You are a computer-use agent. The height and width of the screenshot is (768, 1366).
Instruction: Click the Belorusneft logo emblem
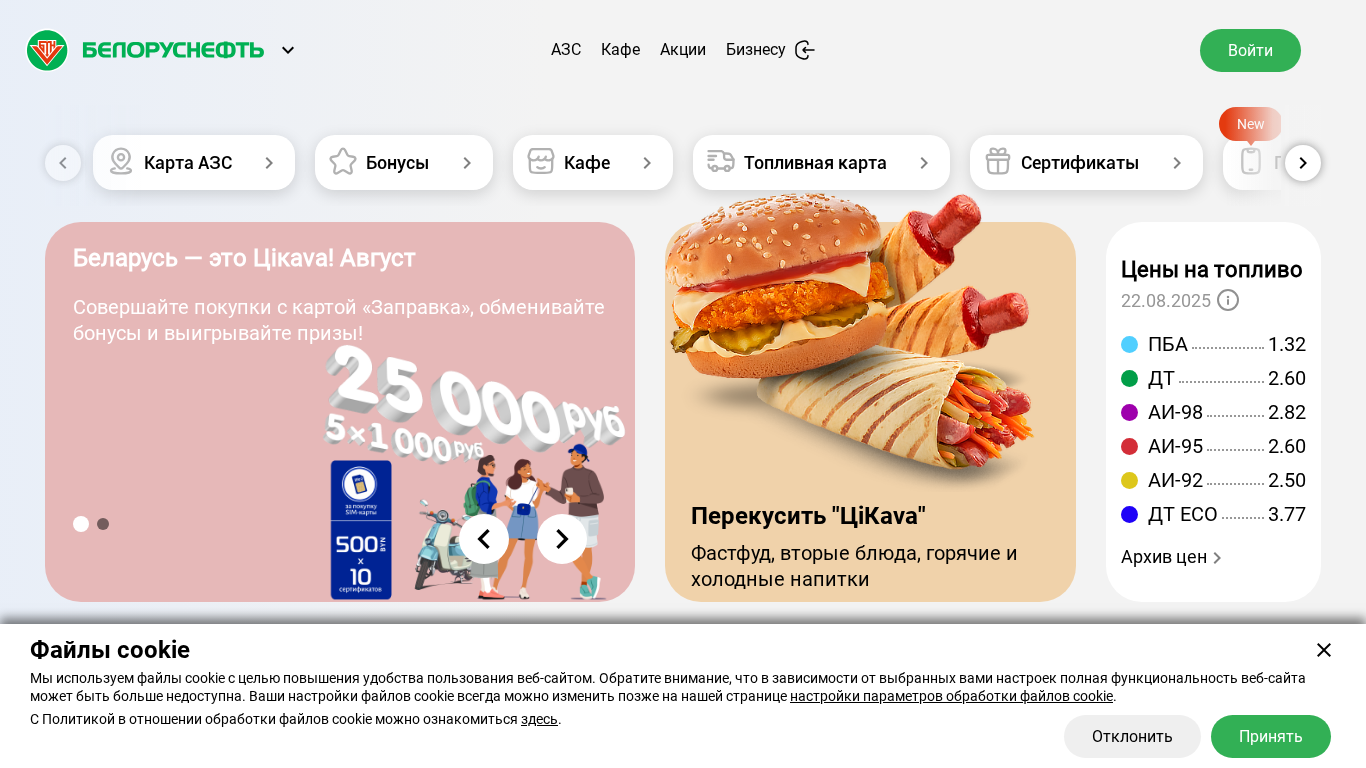[47, 50]
